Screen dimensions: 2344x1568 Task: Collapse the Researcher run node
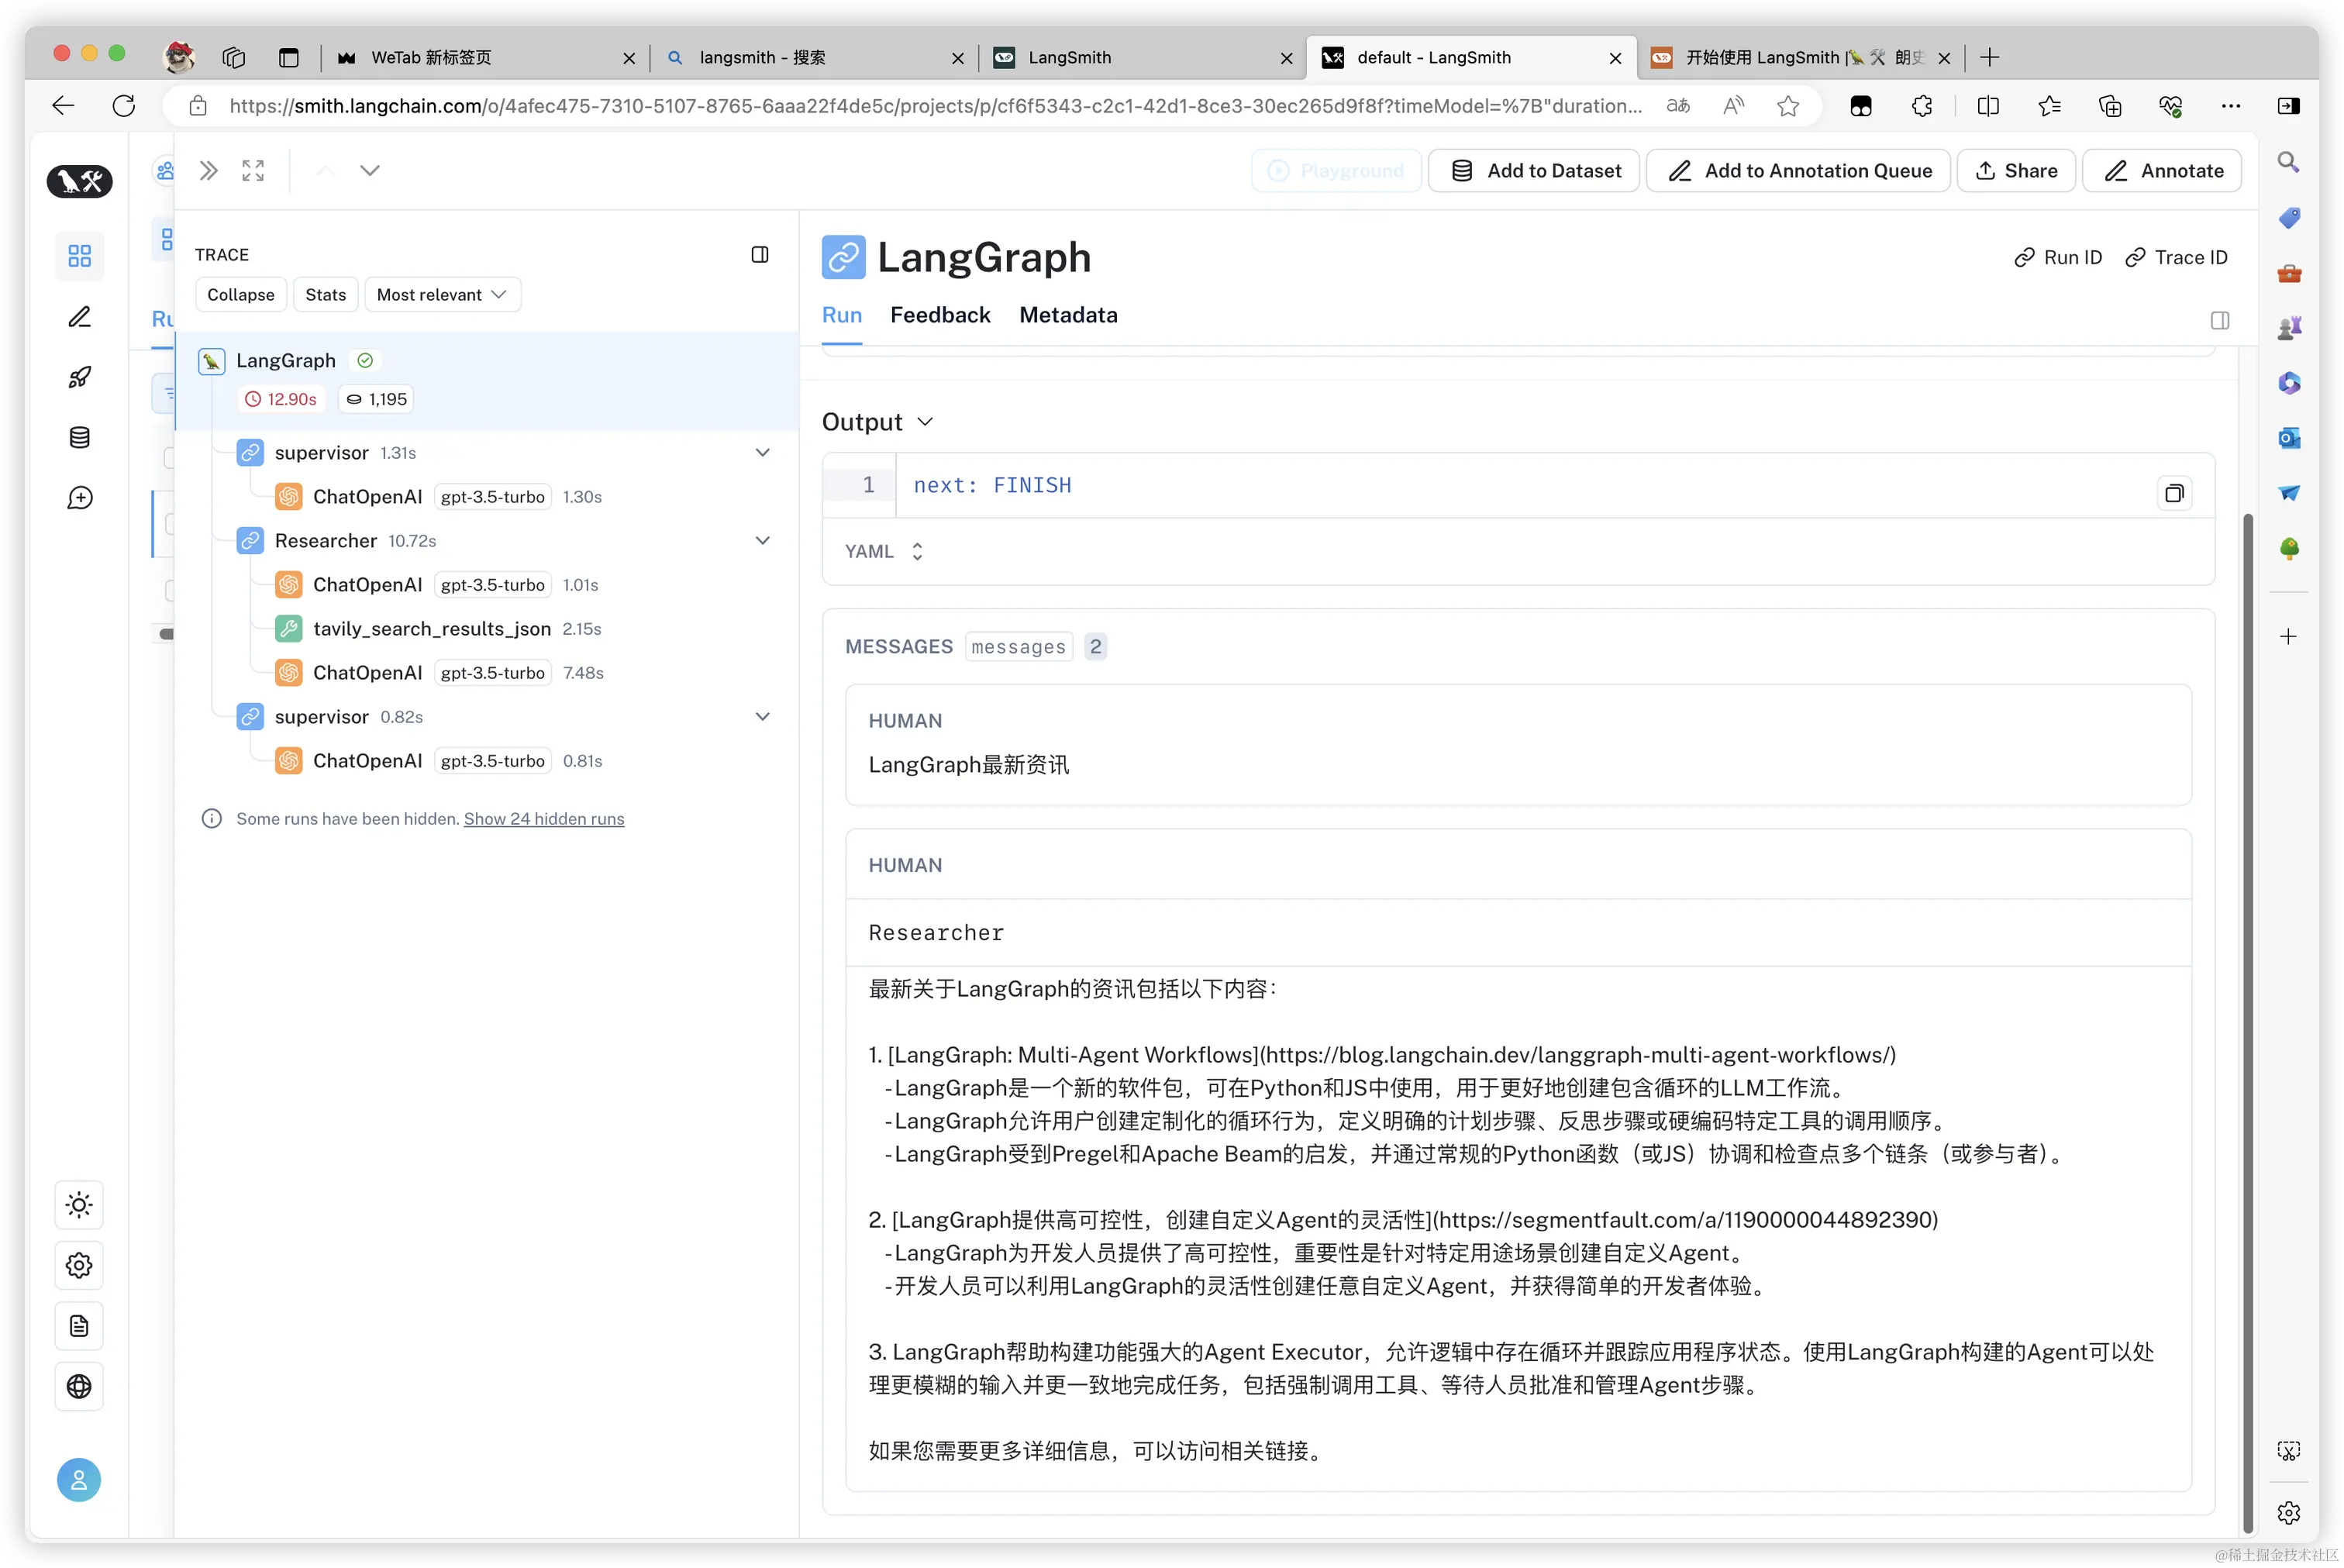pyautogui.click(x=762, y=541)
